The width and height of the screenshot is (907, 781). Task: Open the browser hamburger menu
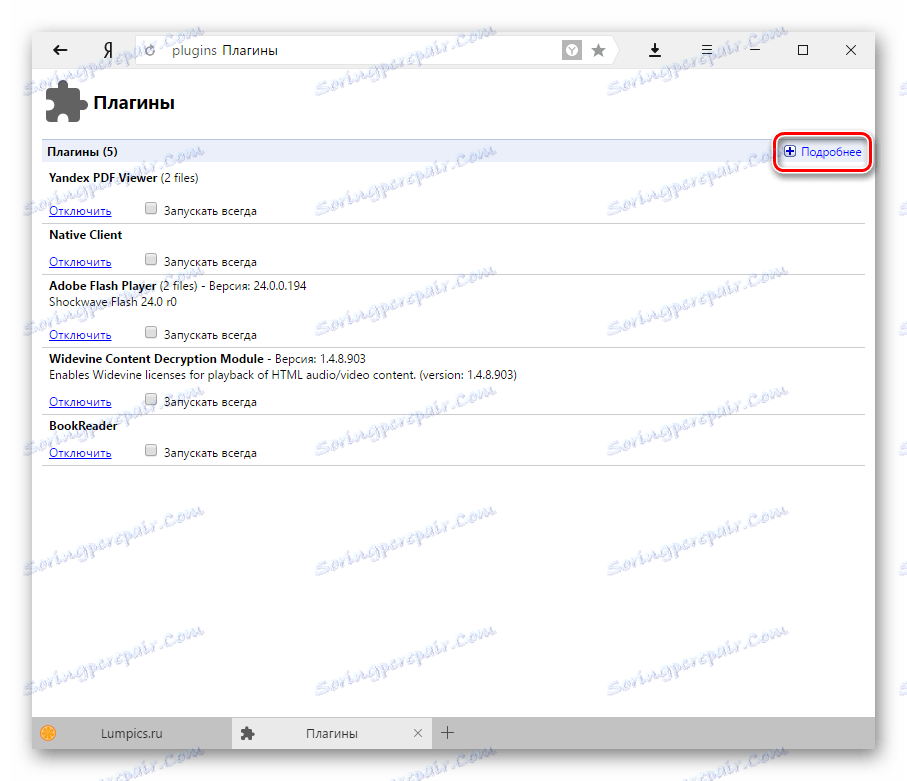pos(706,49)
